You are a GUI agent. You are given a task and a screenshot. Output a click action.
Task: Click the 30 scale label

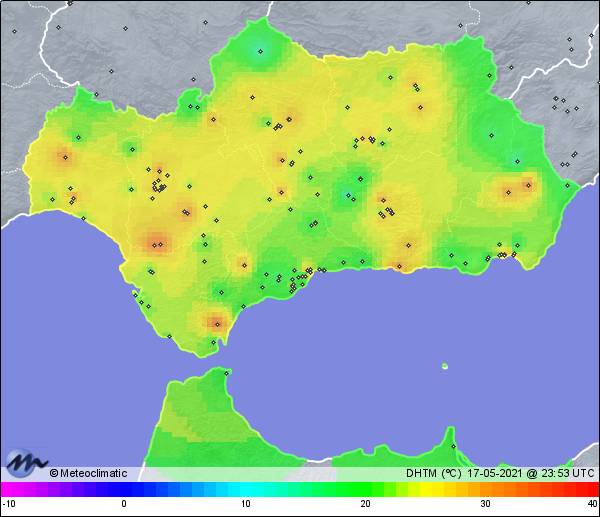tap(486, 504)
